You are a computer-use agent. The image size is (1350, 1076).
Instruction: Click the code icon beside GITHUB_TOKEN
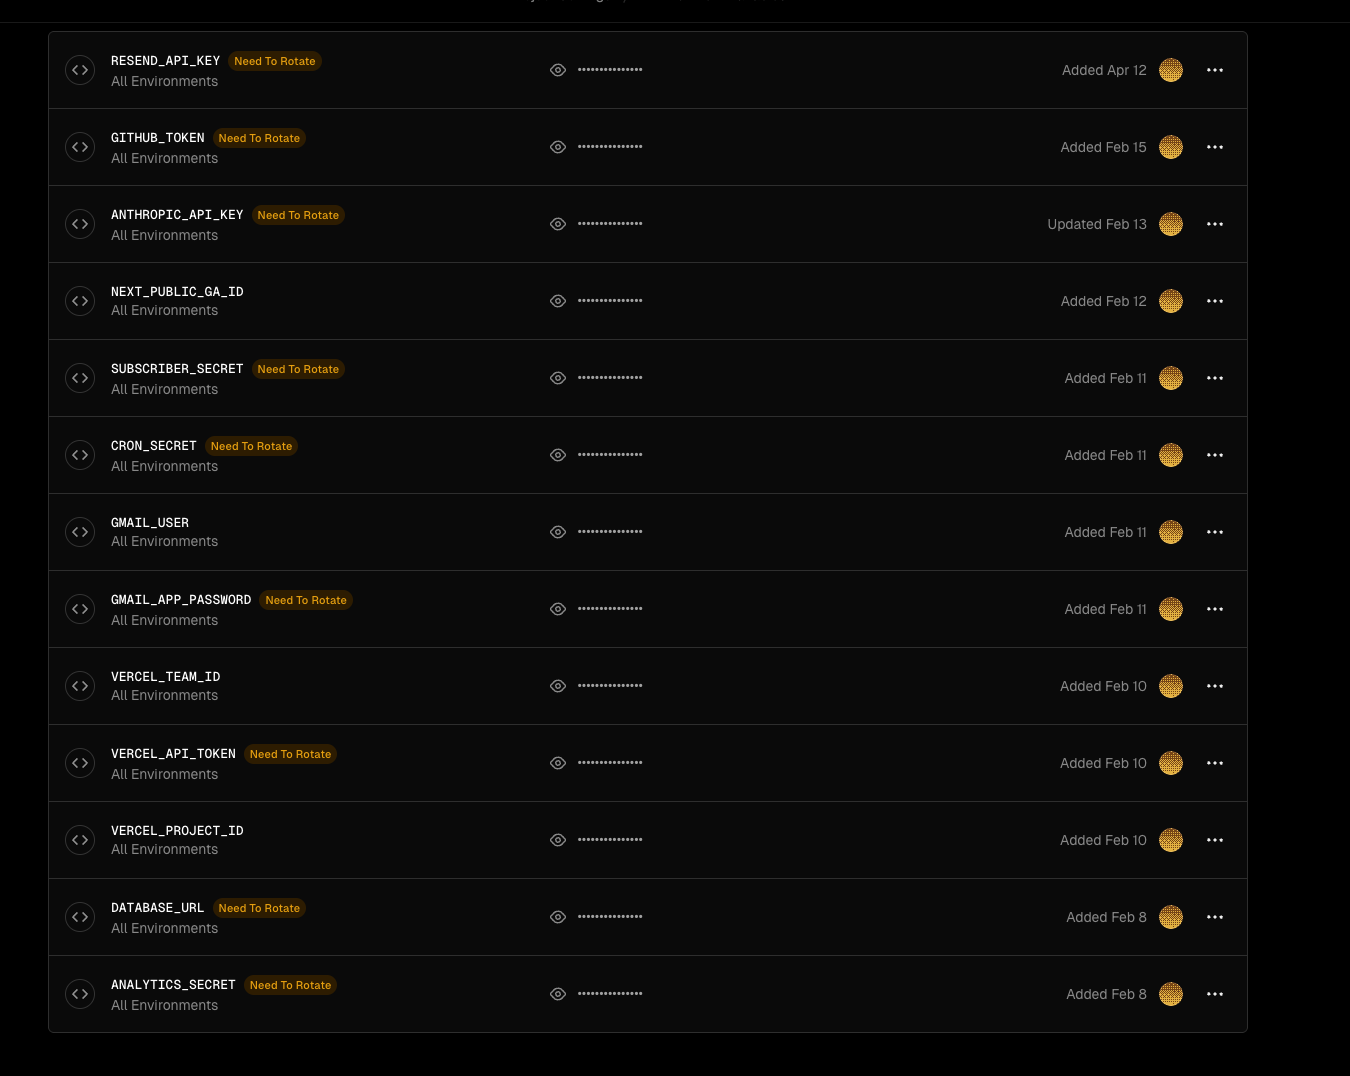point(80,147)
